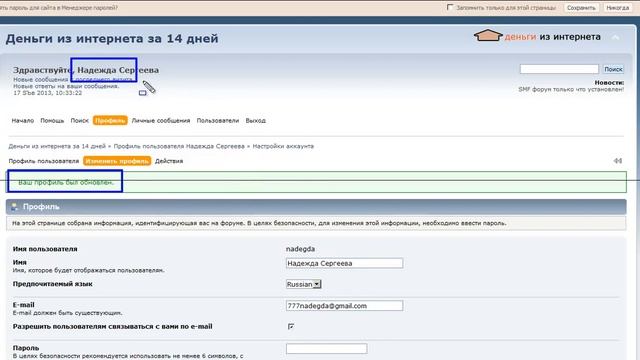Check 'remember only for this page' checkbox

(x=450, y=7)
